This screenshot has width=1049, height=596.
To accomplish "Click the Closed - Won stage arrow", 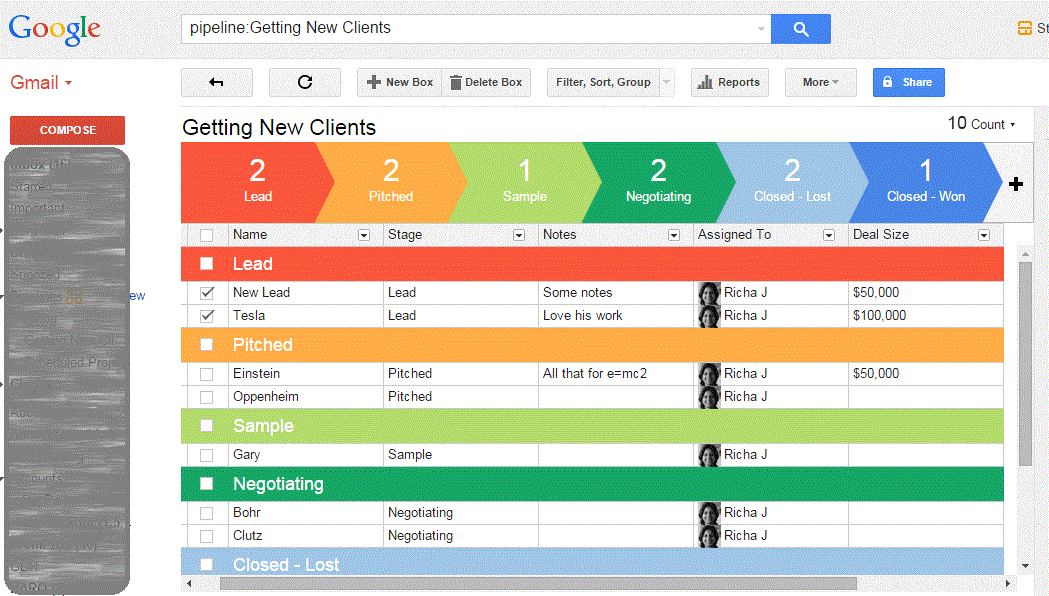I will (x=925, y=183).
